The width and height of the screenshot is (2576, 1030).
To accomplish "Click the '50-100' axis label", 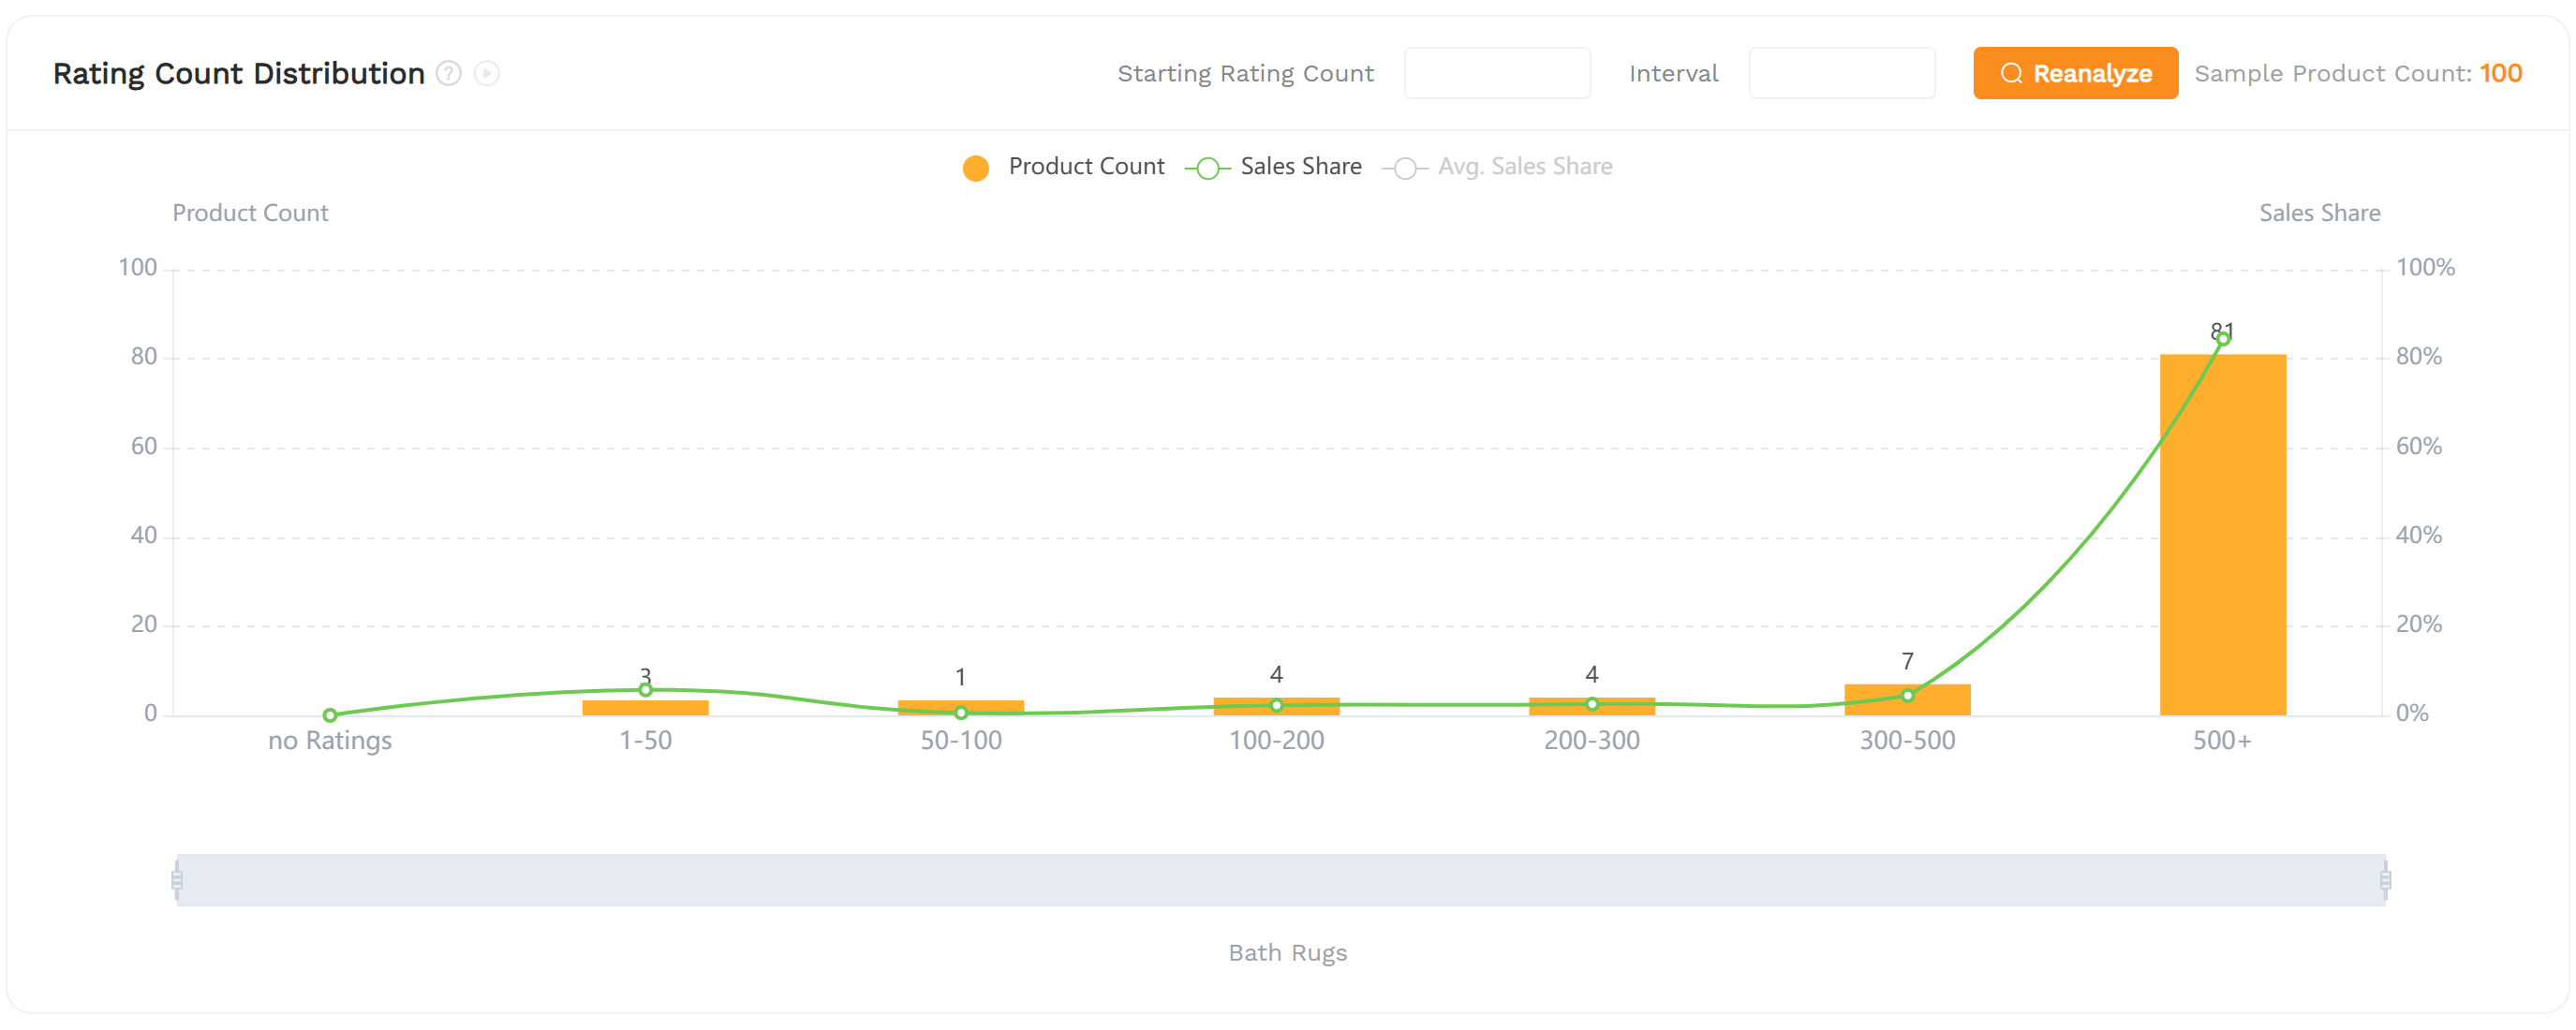I will pos(960,741).
